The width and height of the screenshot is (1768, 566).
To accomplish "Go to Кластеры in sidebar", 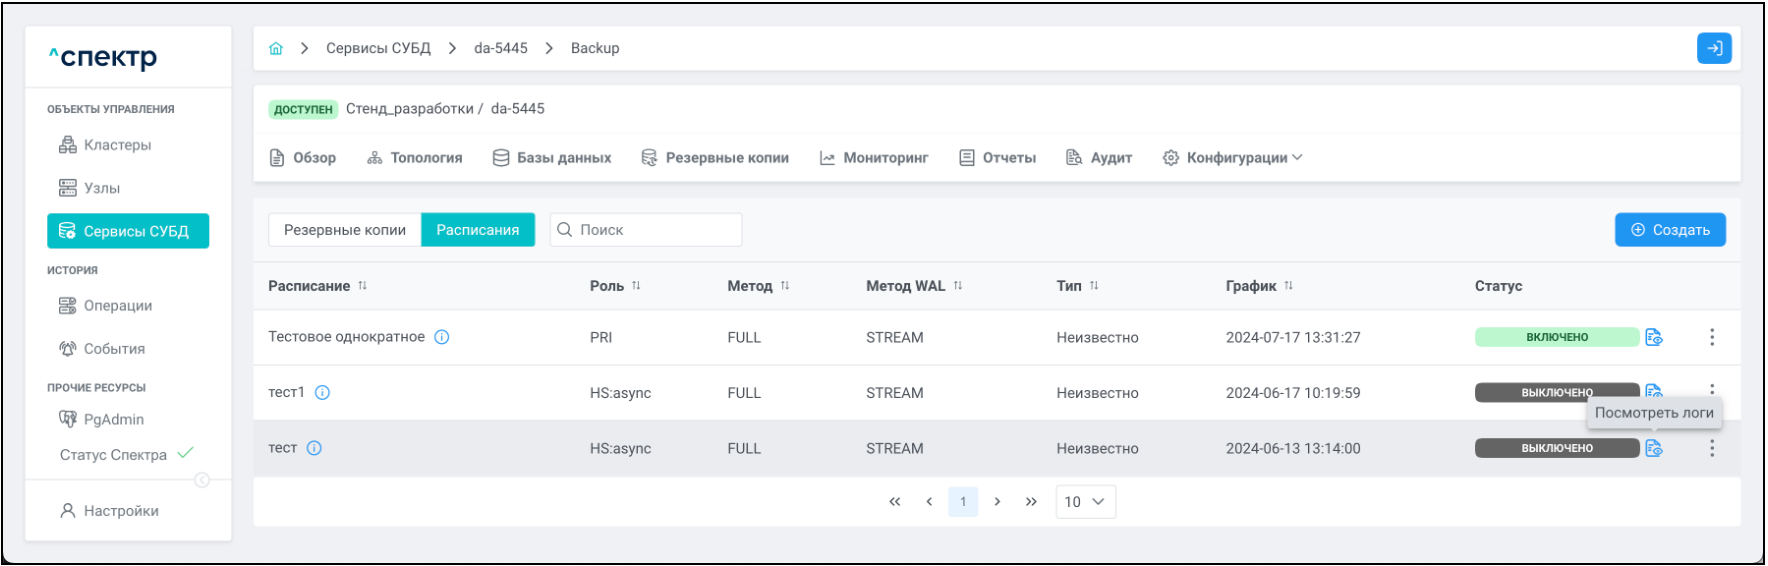I will click(117, 145).
